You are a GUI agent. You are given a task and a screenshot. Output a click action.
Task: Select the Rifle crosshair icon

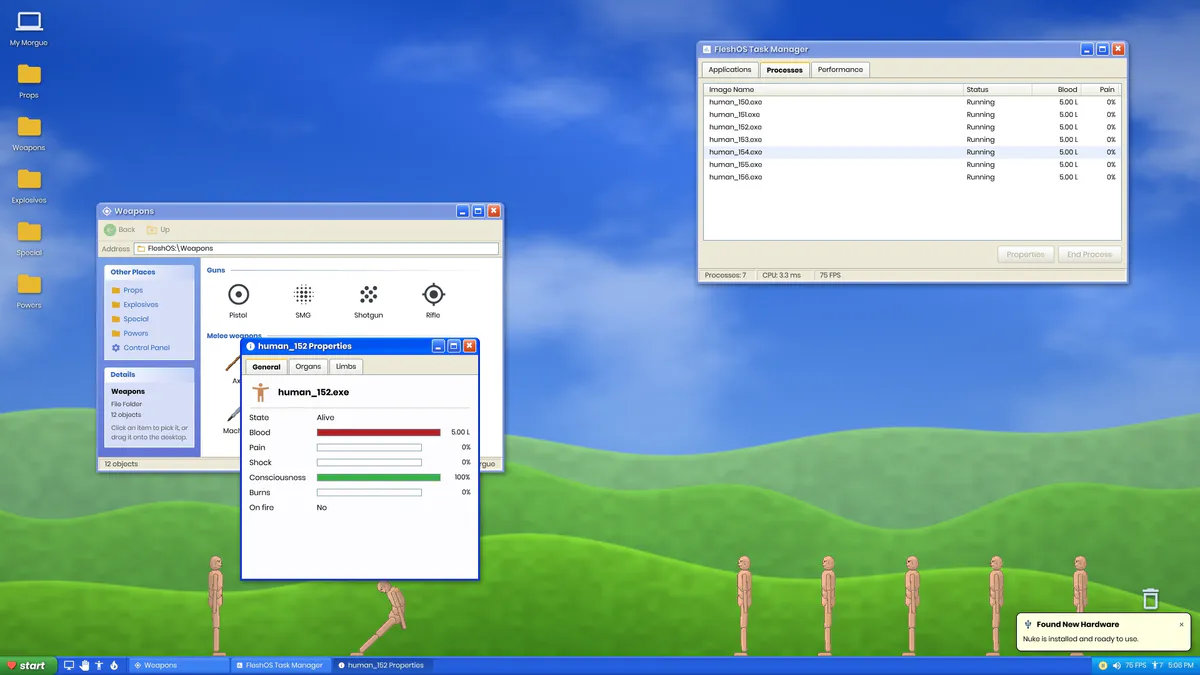(433, 294)
